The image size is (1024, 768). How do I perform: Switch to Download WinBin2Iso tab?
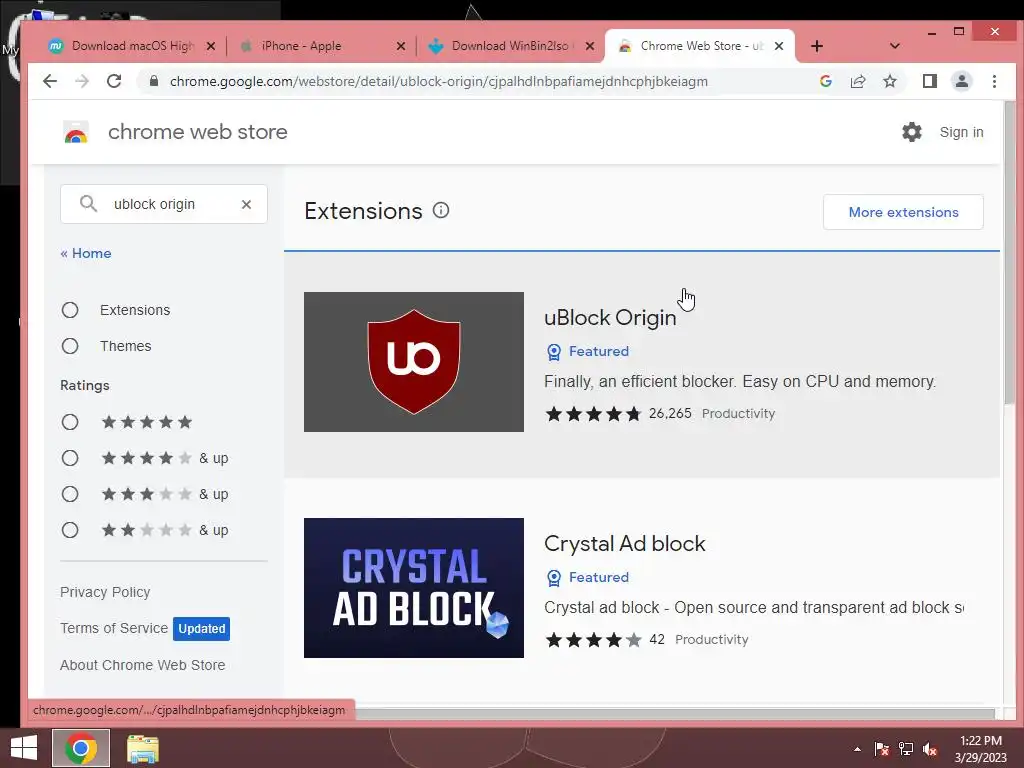tap(509, 46)
